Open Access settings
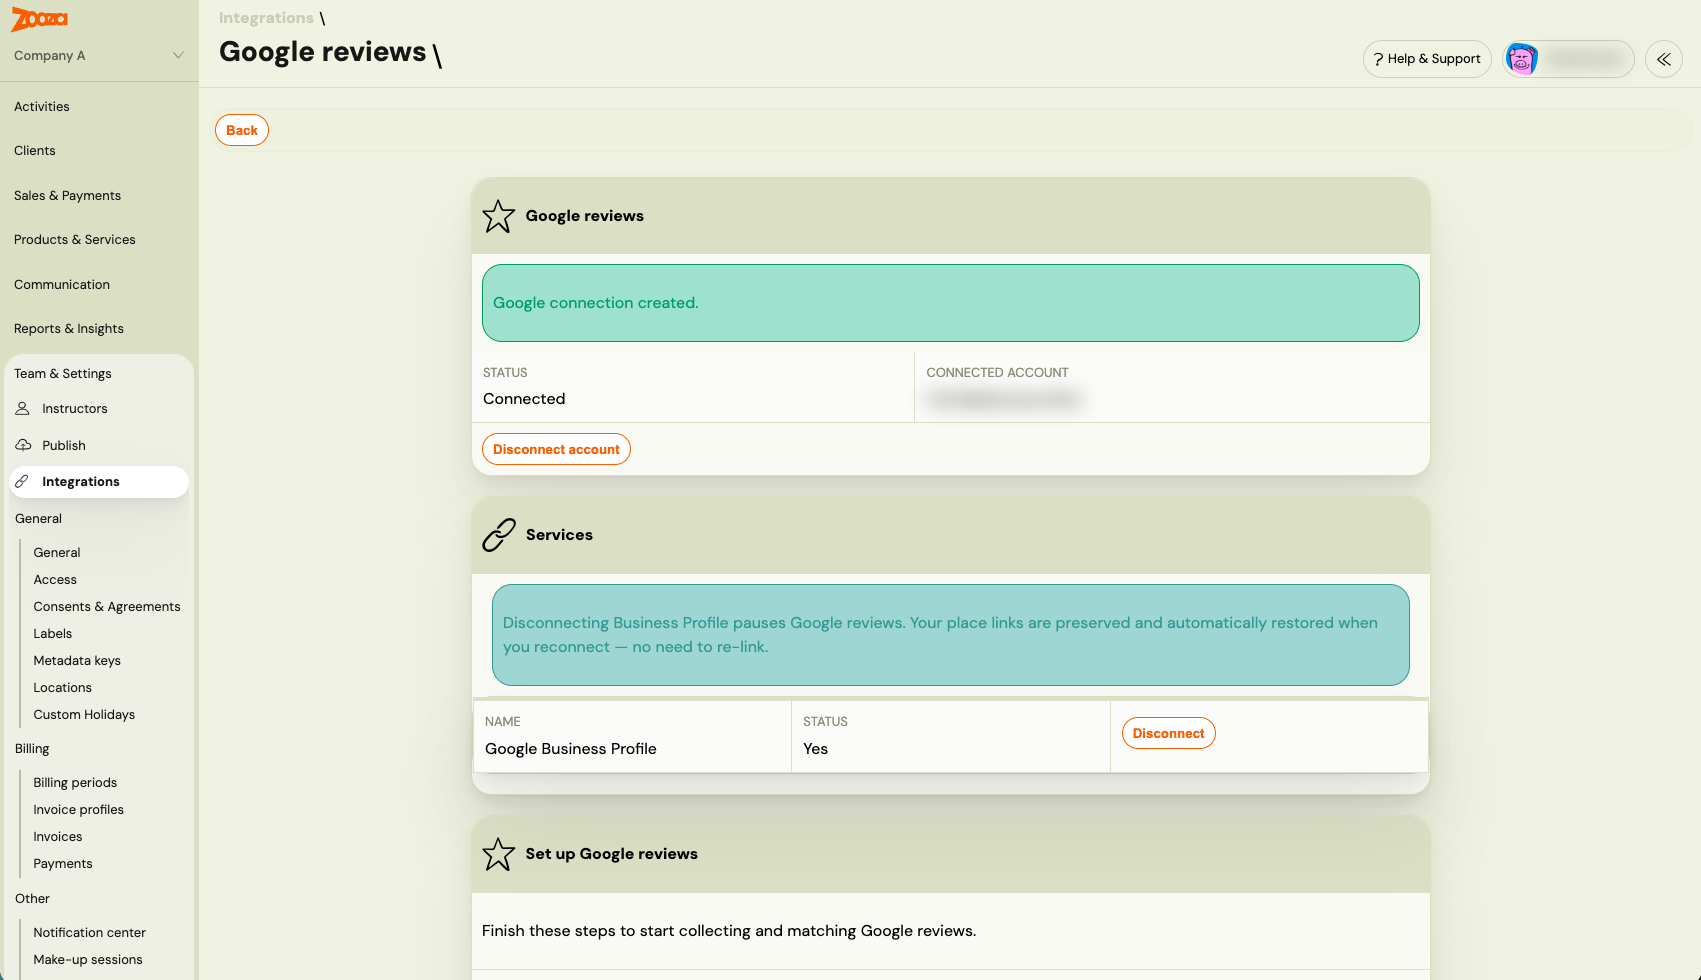The height and width of the screenshot is (980, 1701). click(55, 580)
